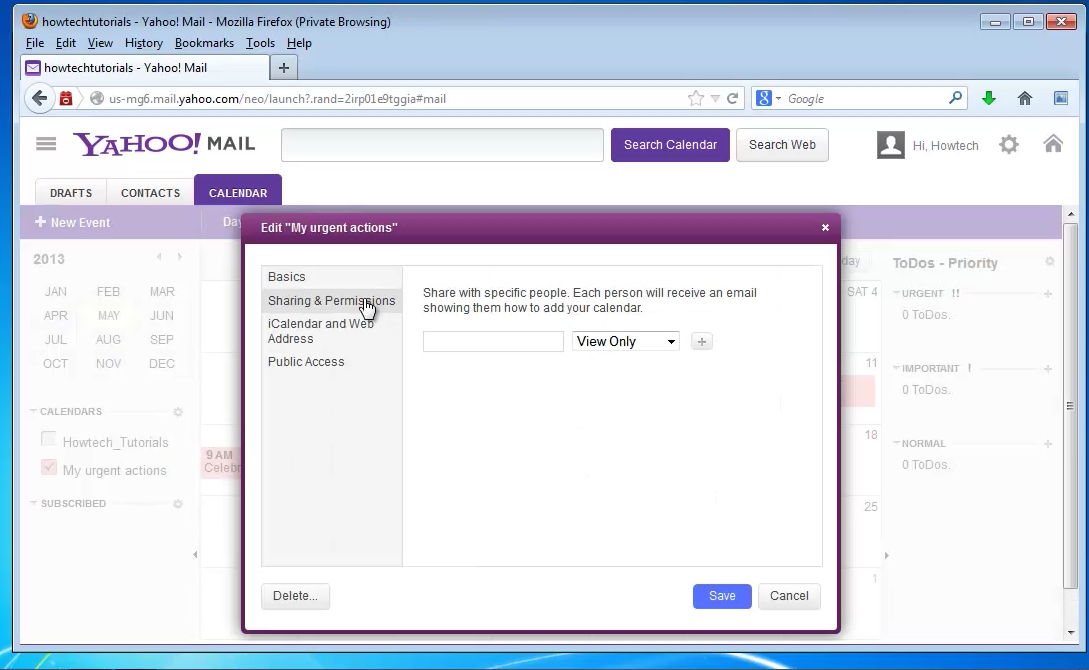Open a new tab with the plus button
This screenshot has height=670, width=1089.
[283, 68]
